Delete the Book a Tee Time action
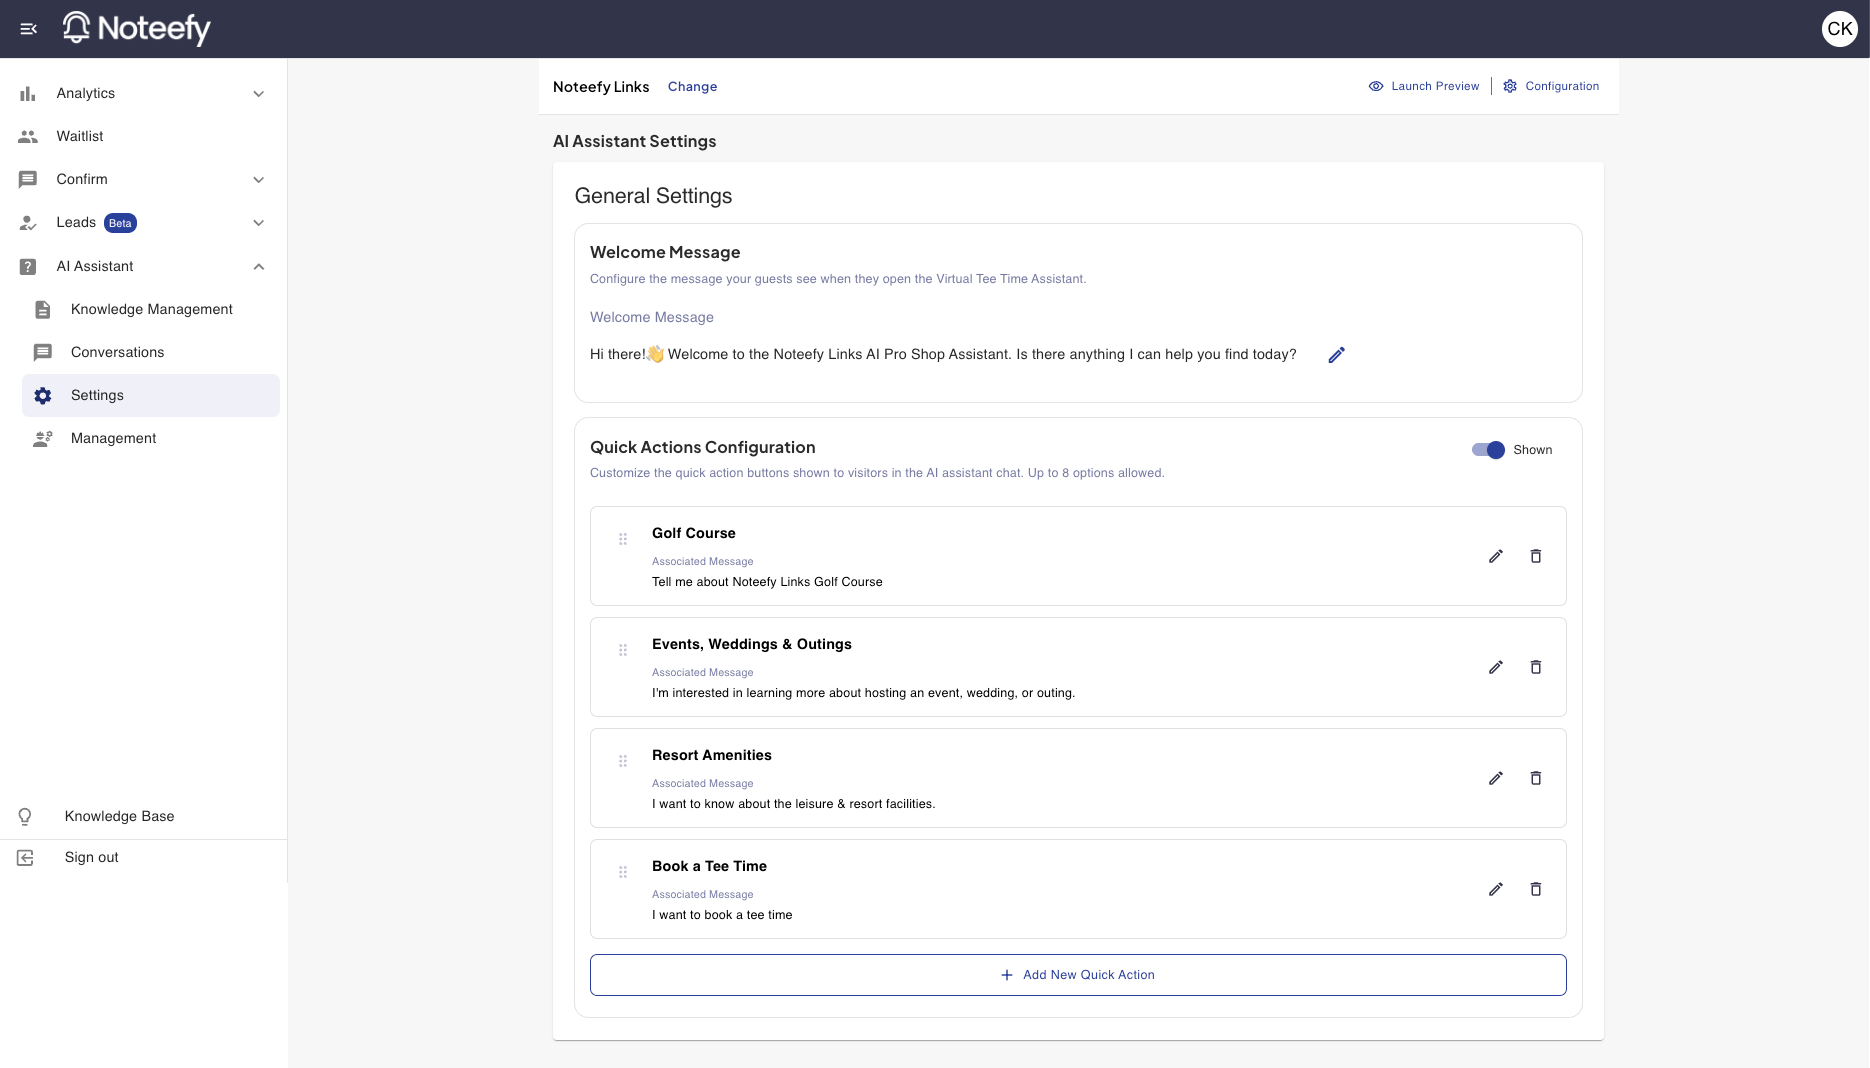Image resolution: width=1870 pixels, height=1068 pixels. pos(1535,889)
